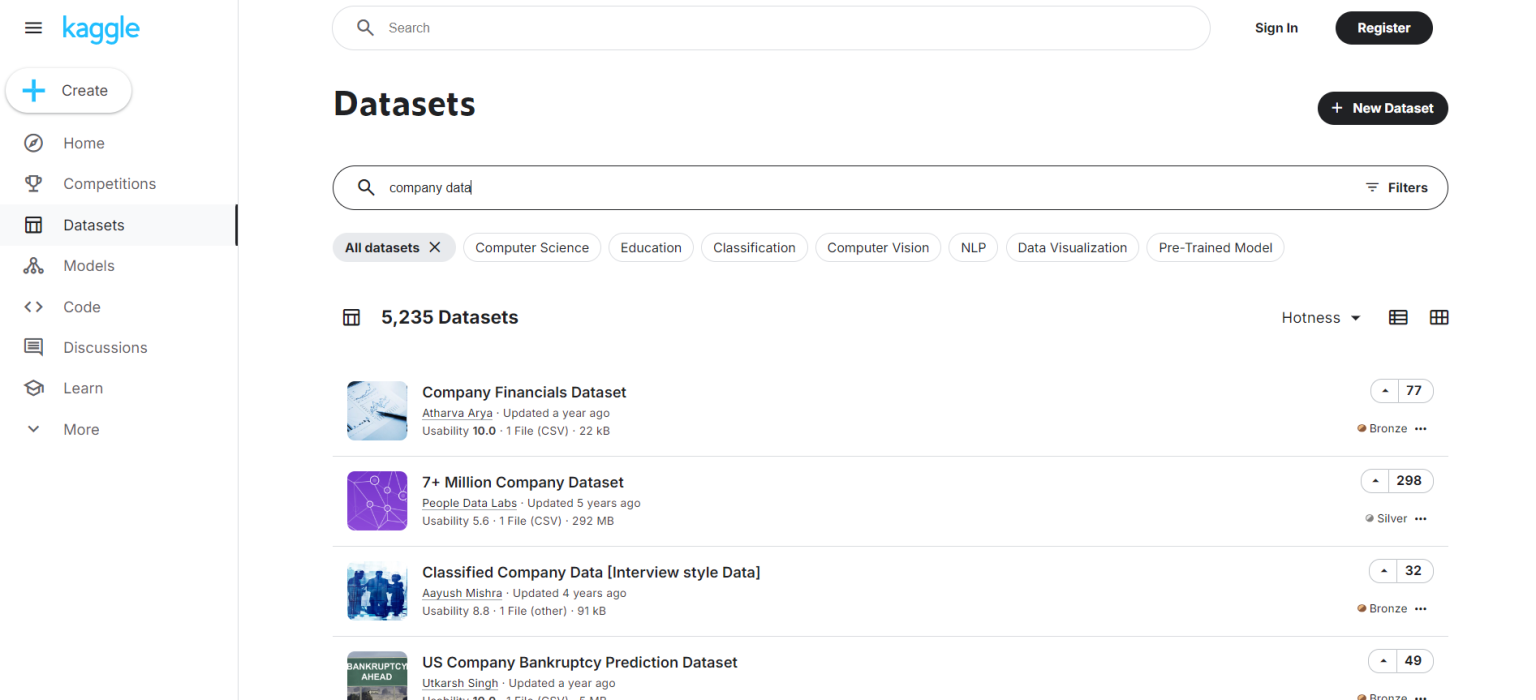Open the hamburger navigation menu

pos(33,28)
